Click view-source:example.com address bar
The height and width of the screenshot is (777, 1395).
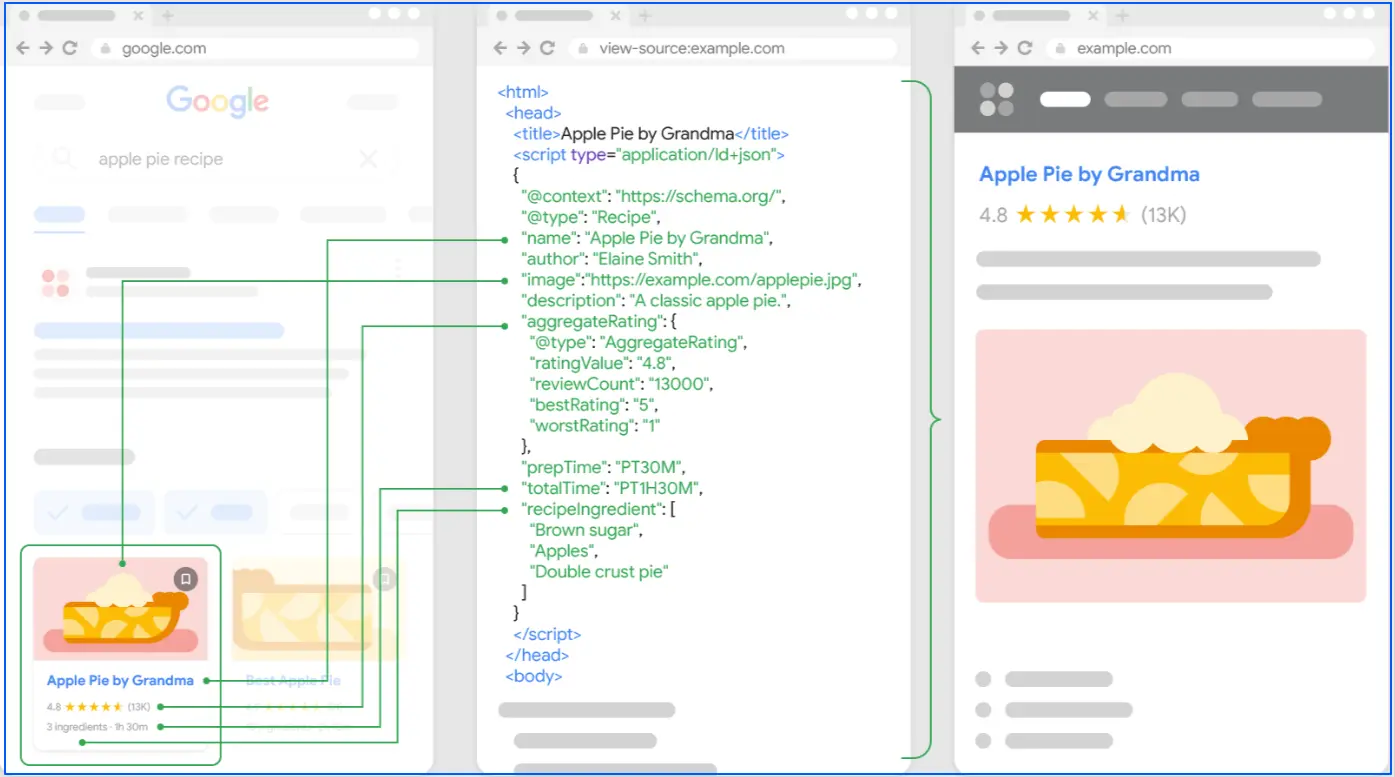pos(732,48)
